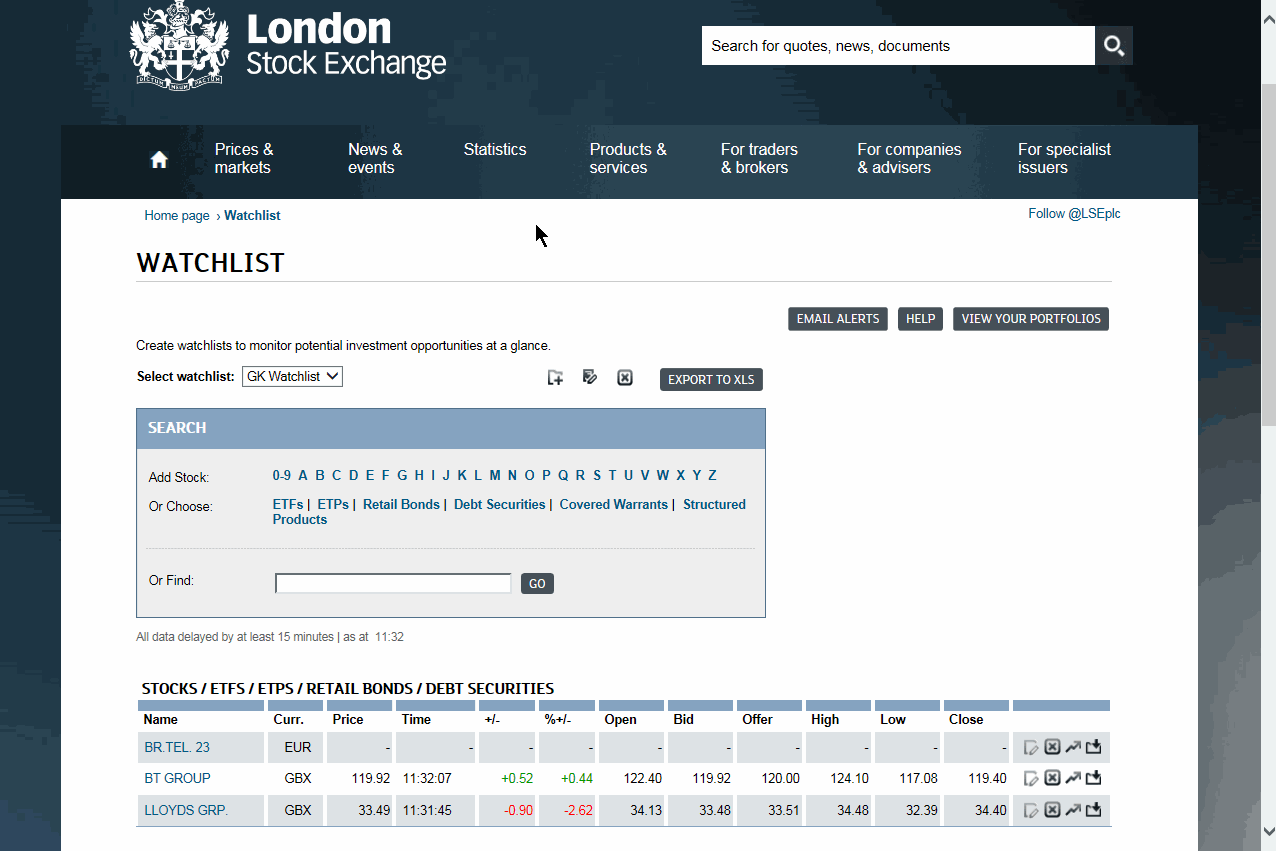This screenshot has width=1276, height=851.
Task: Click the scrollbar down arrow
Action: 1268,830
